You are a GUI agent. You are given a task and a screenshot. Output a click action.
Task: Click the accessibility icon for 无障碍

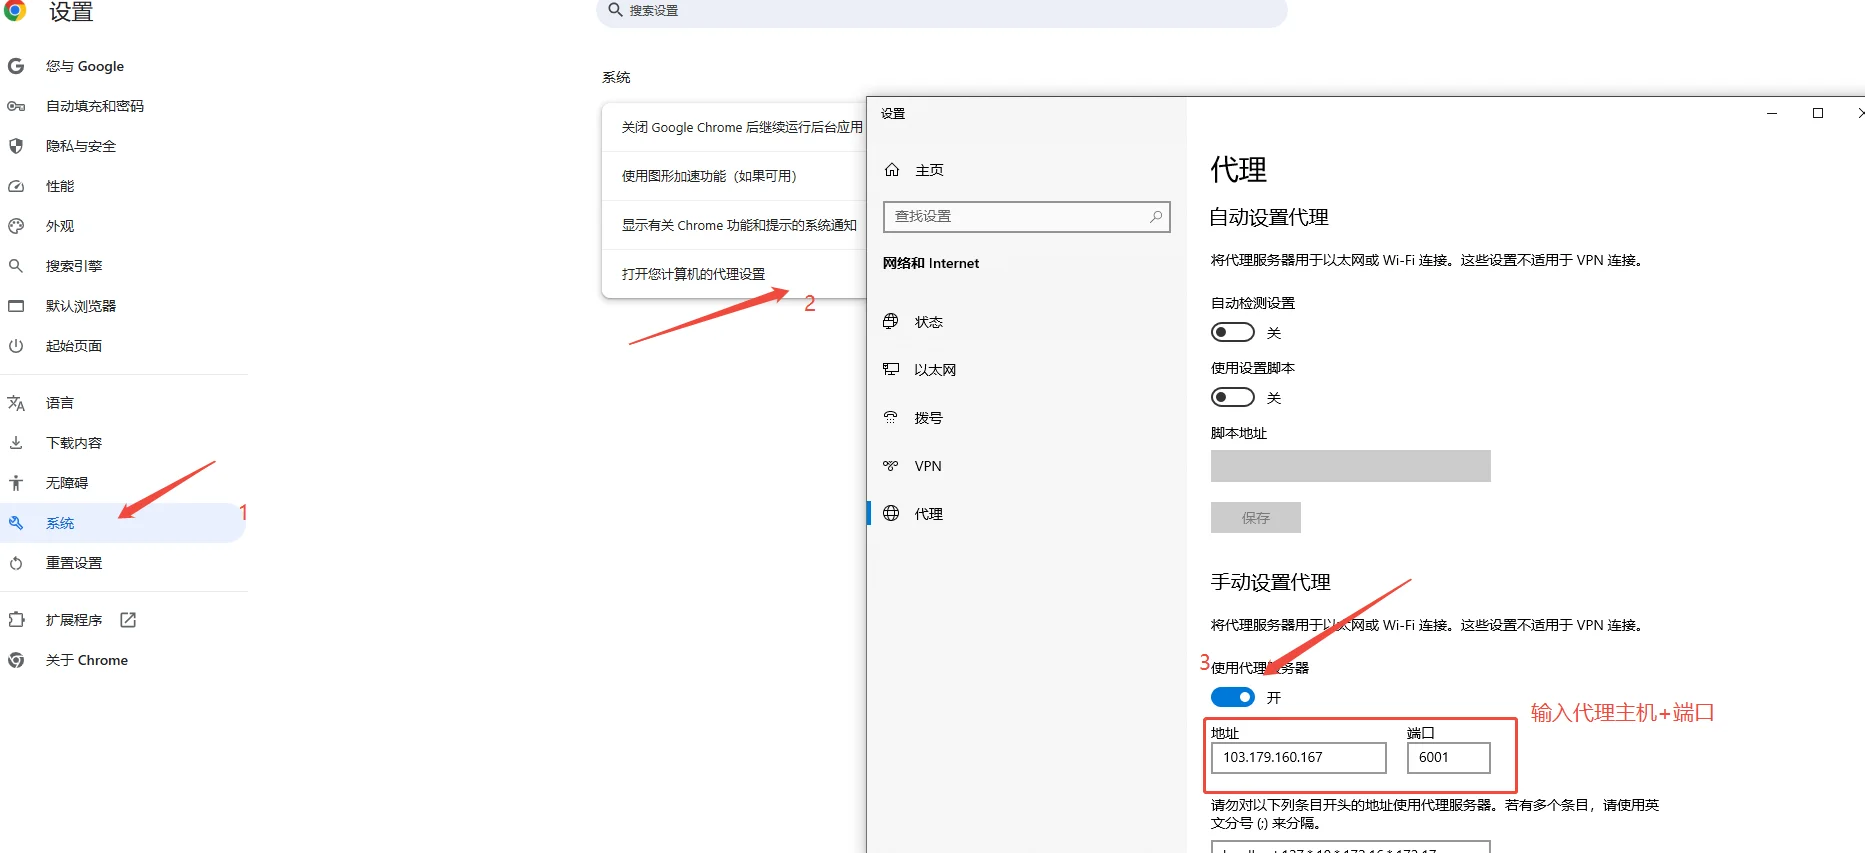pyautogui.click(x=16, y=483)
